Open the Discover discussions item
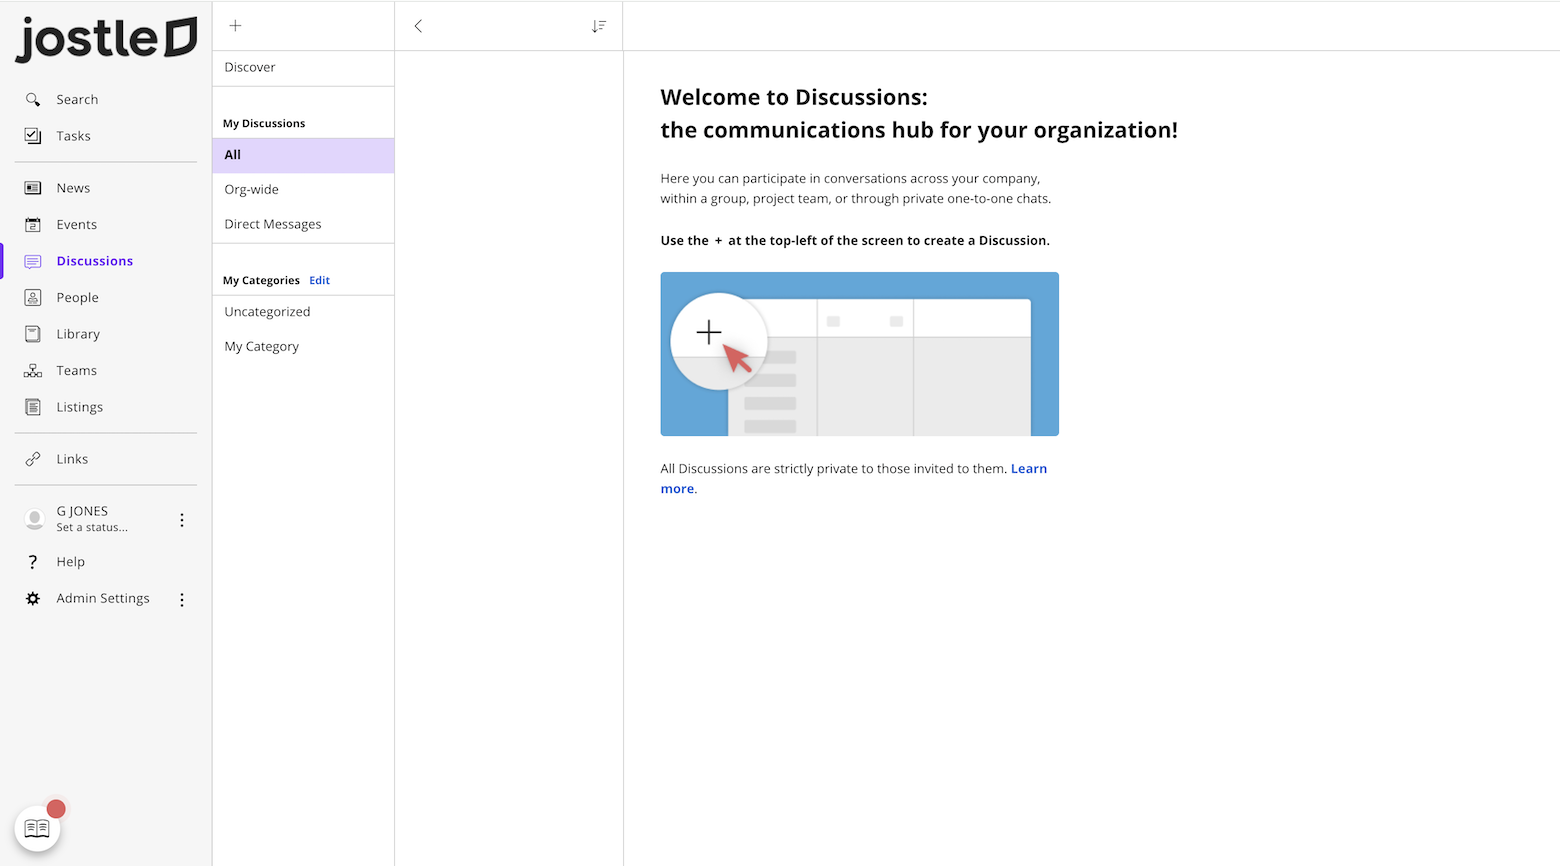 (250, 68)
